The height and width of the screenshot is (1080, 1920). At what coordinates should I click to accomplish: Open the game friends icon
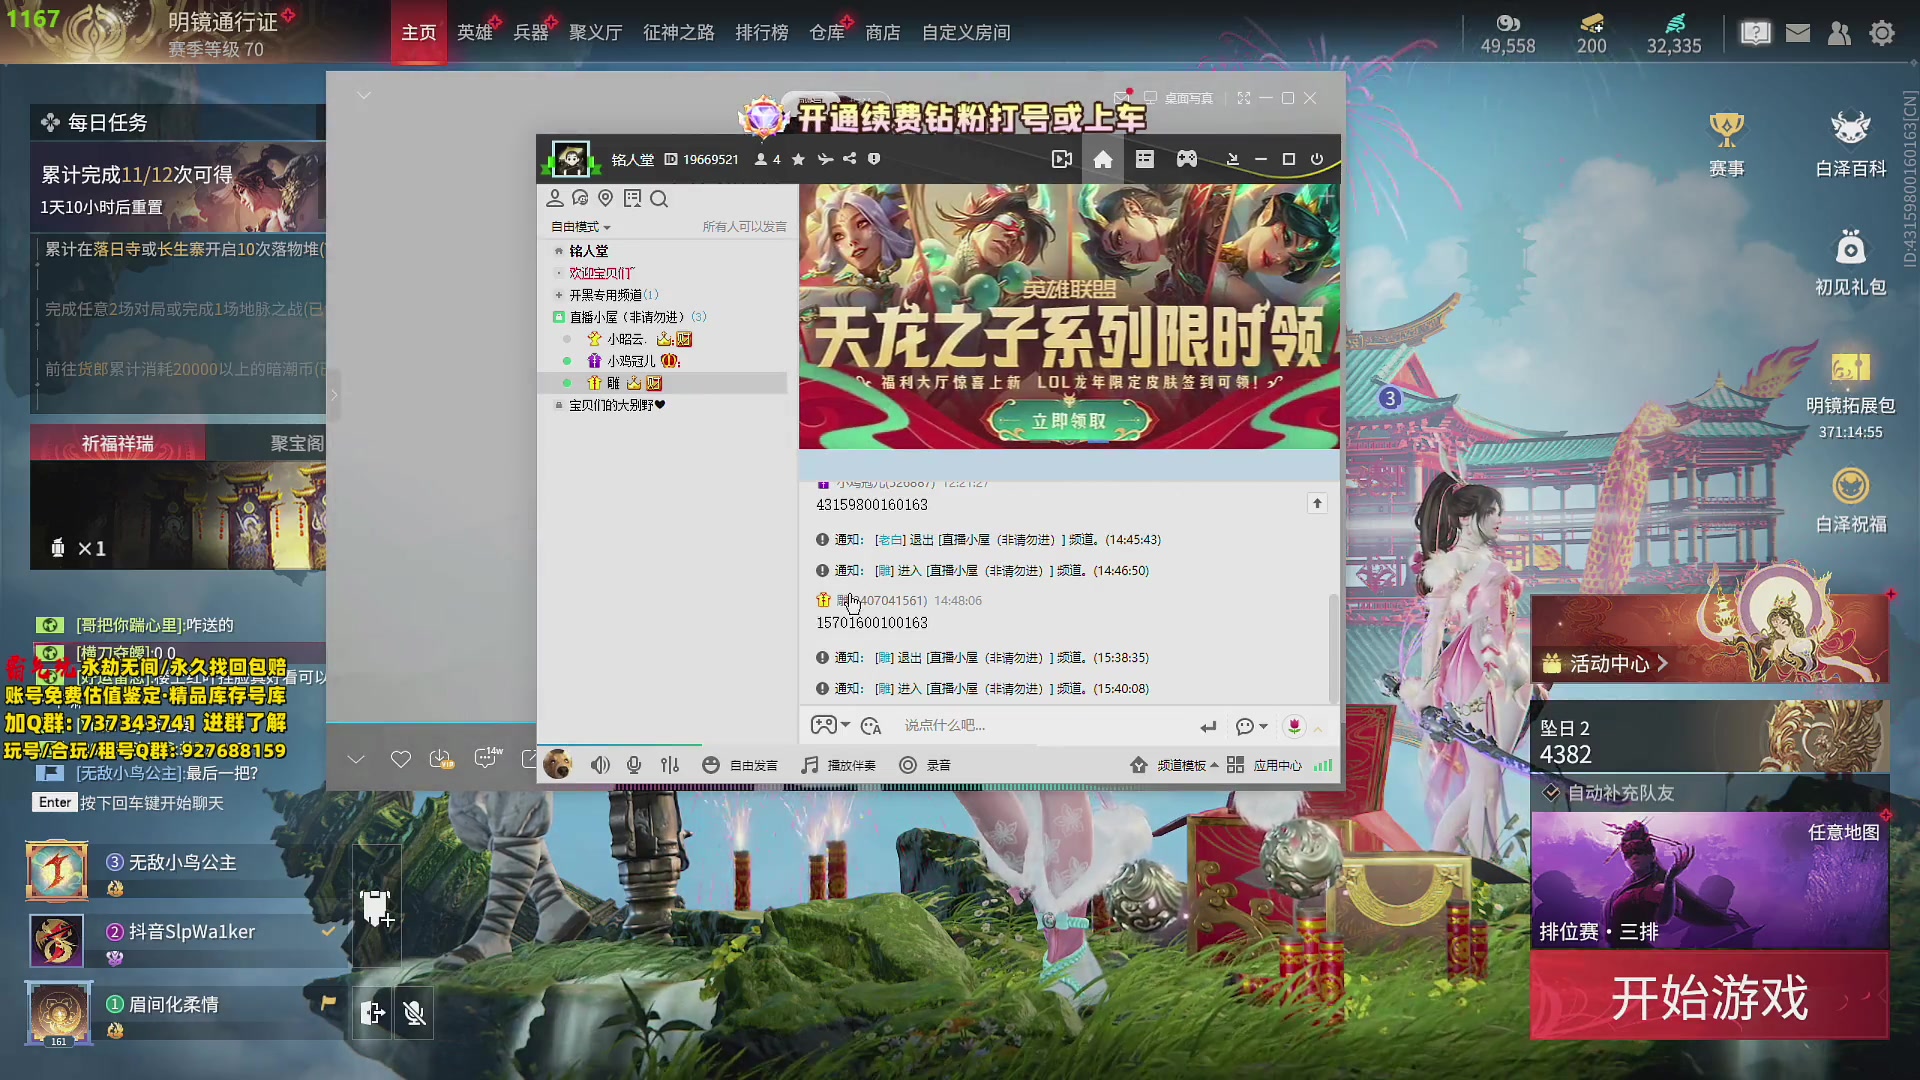(1839, 33)
